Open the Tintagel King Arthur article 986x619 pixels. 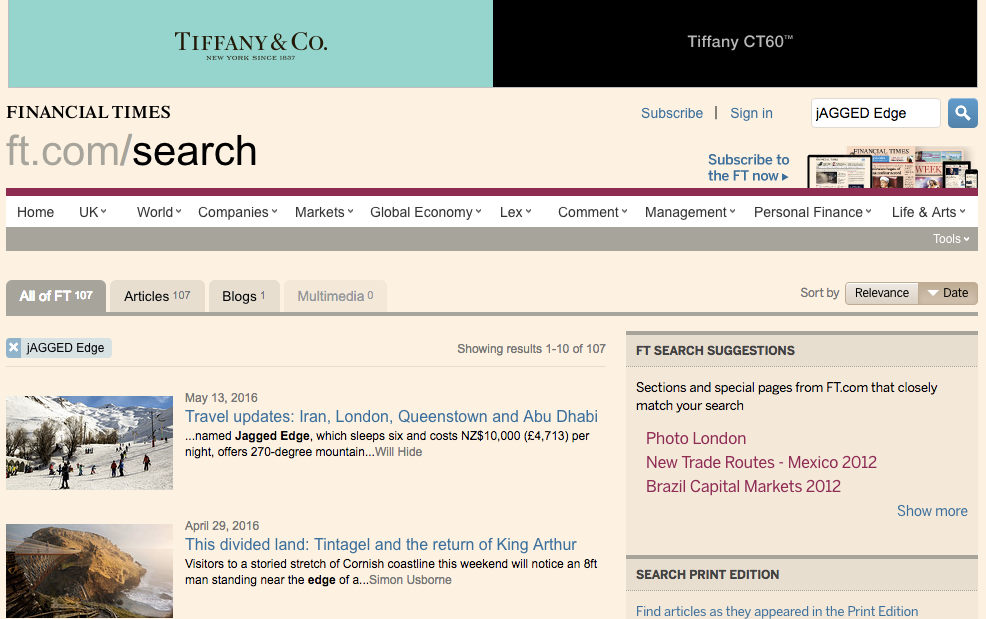click(x=380, y=544)
